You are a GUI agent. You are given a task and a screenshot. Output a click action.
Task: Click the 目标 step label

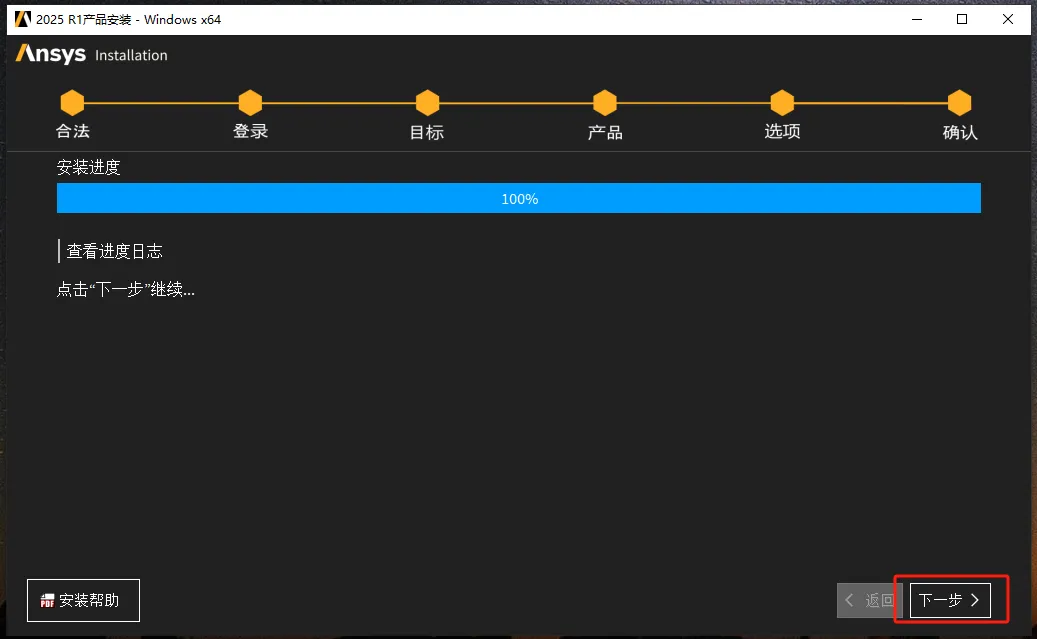[427, 132]
